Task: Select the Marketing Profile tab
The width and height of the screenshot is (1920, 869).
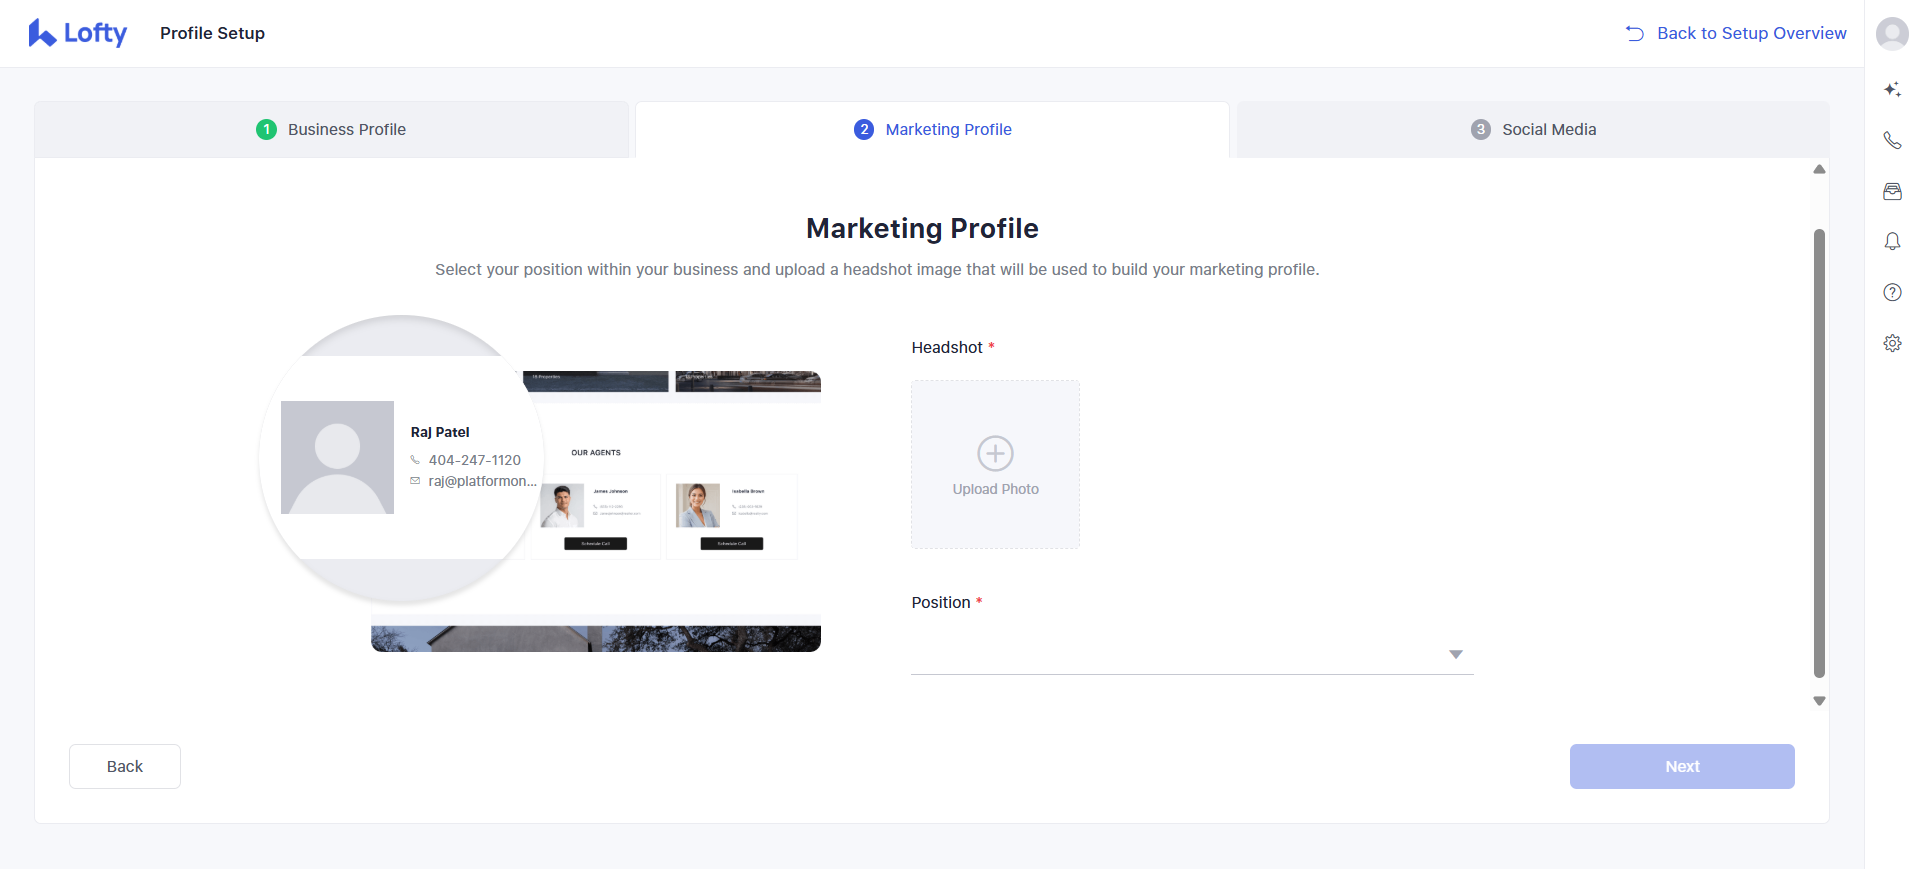Action: click(x=933, y=130)
